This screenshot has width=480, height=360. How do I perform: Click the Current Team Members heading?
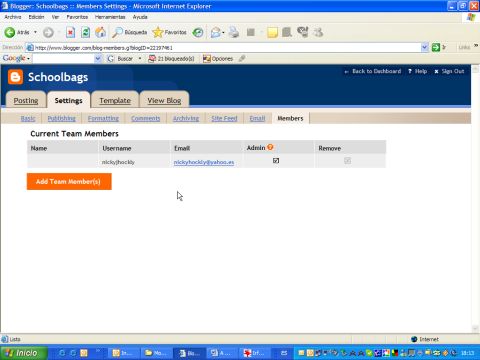click(74, 134)
